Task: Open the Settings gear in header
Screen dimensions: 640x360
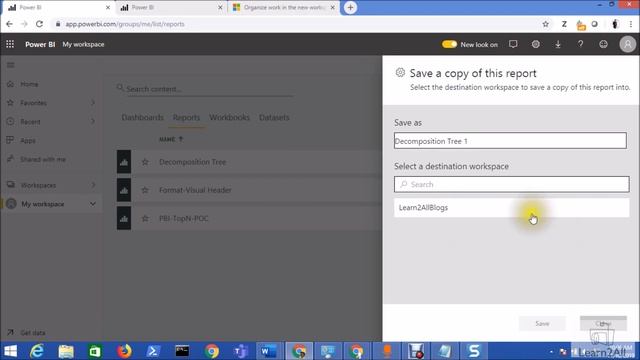Action: (536, 44)
